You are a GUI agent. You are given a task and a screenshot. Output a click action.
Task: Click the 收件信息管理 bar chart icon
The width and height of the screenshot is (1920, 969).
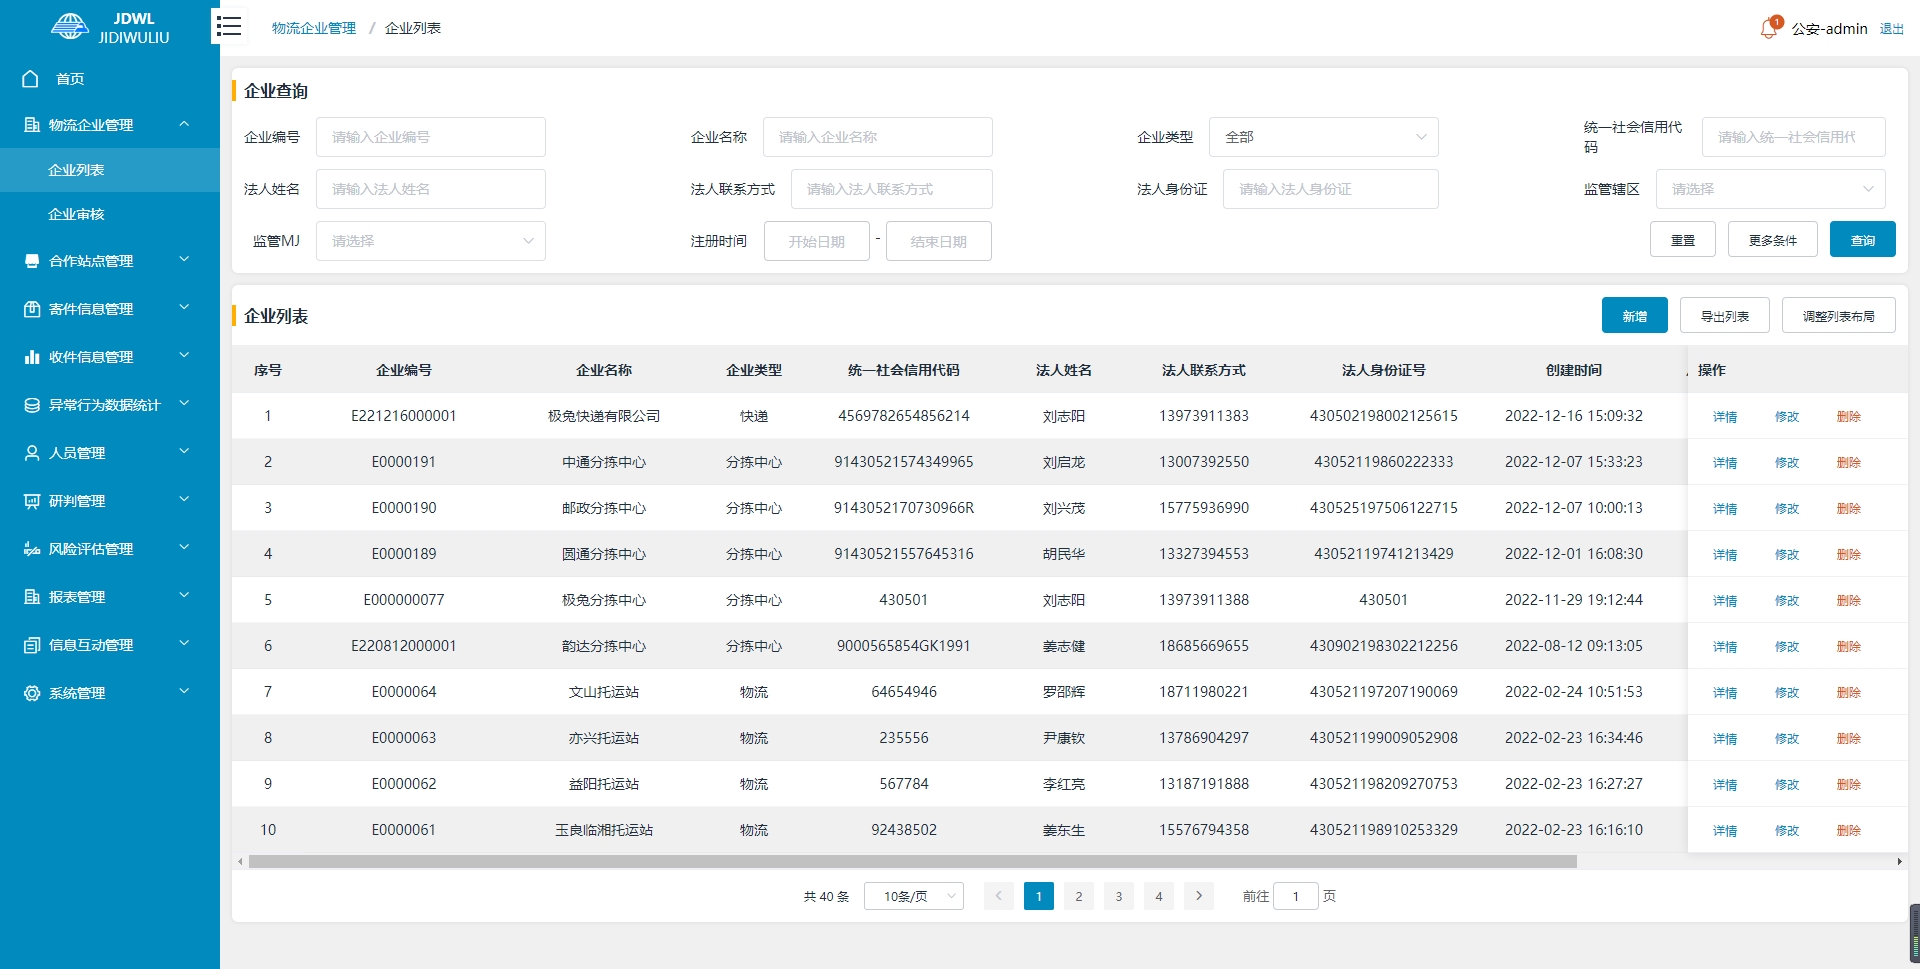(32, 357)
